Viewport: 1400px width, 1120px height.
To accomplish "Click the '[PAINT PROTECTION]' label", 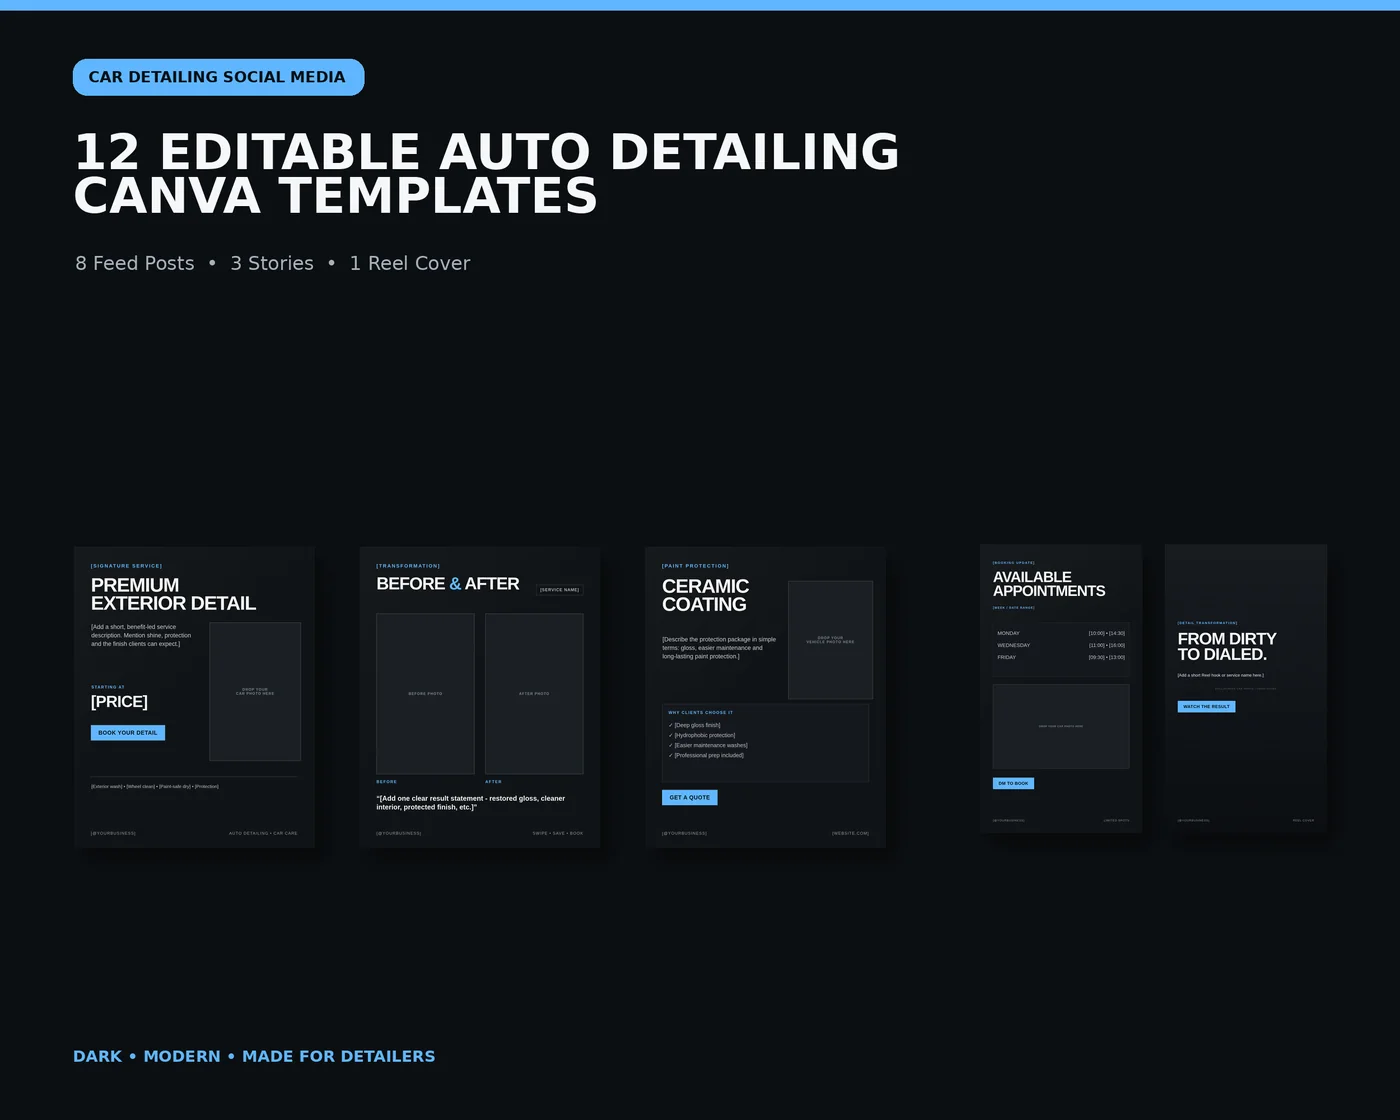I will pyautogui.click(x=695, y=566).
